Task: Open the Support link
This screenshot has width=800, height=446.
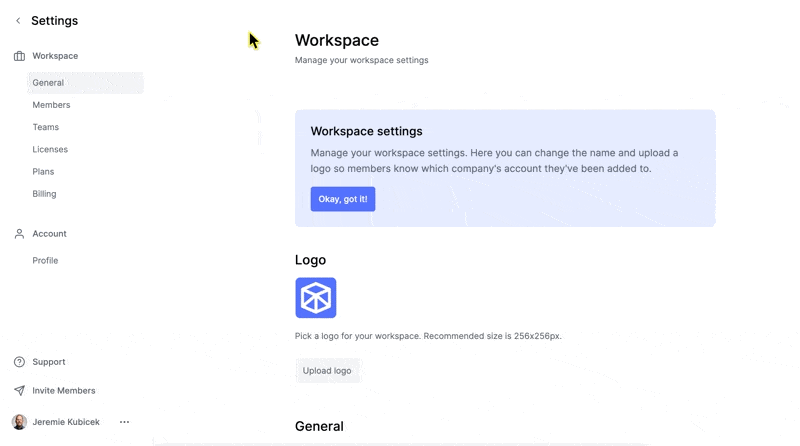Action: click(49, 362)
